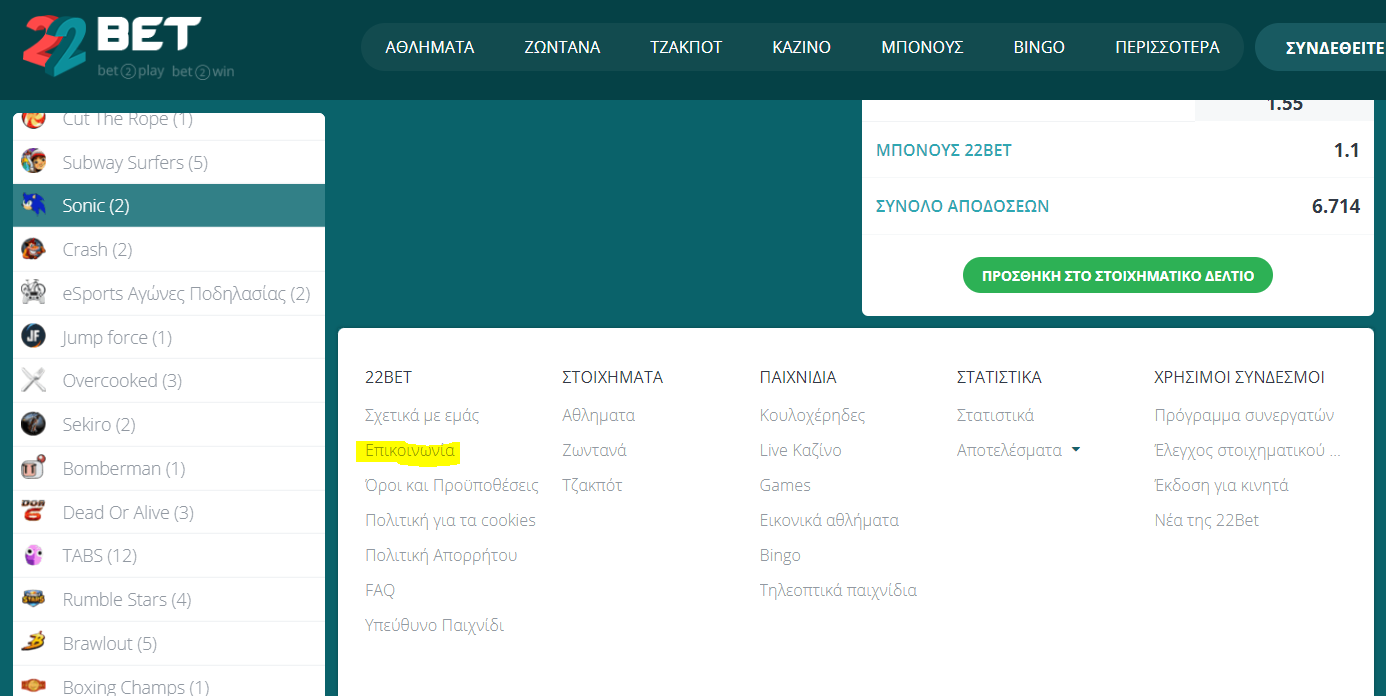
Task: Open Έλεγχος στοιχηματικού link
Action: click(1246, 450)
